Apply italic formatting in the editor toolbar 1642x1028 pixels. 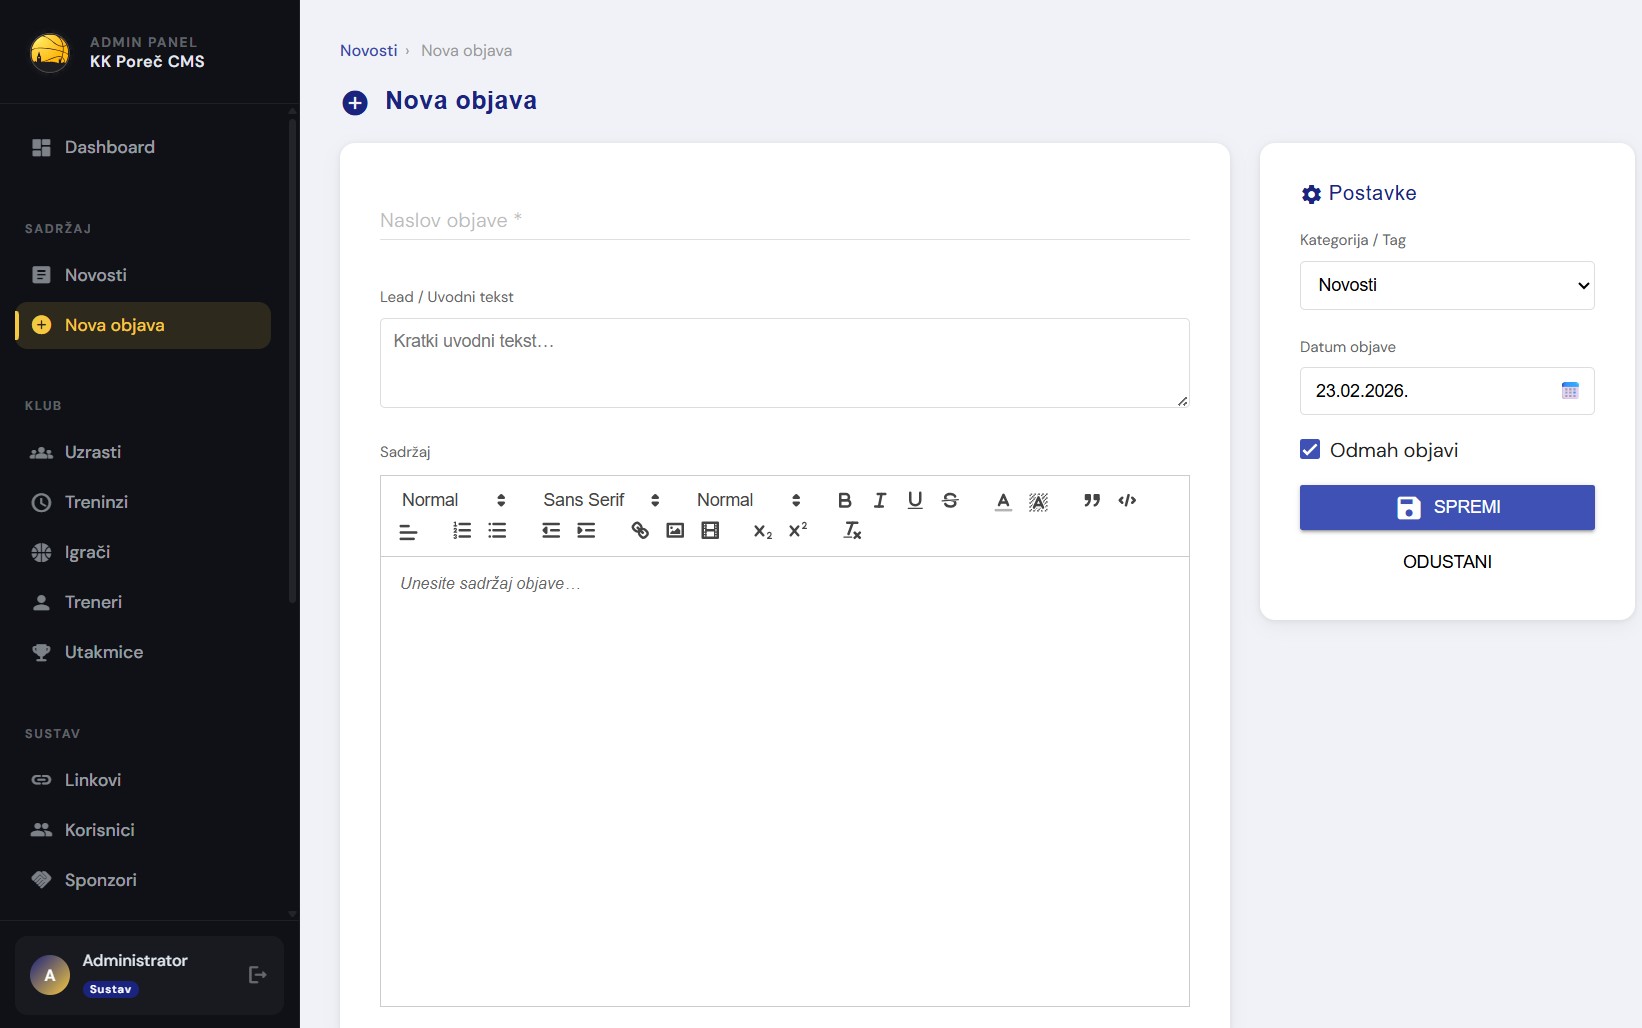click(x=880, y=500)
